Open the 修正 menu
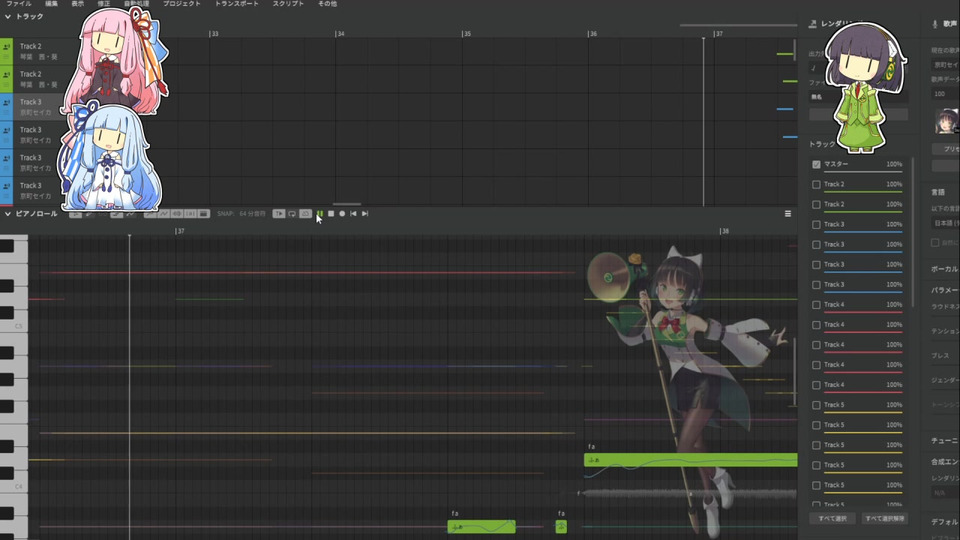 (104, 4)
